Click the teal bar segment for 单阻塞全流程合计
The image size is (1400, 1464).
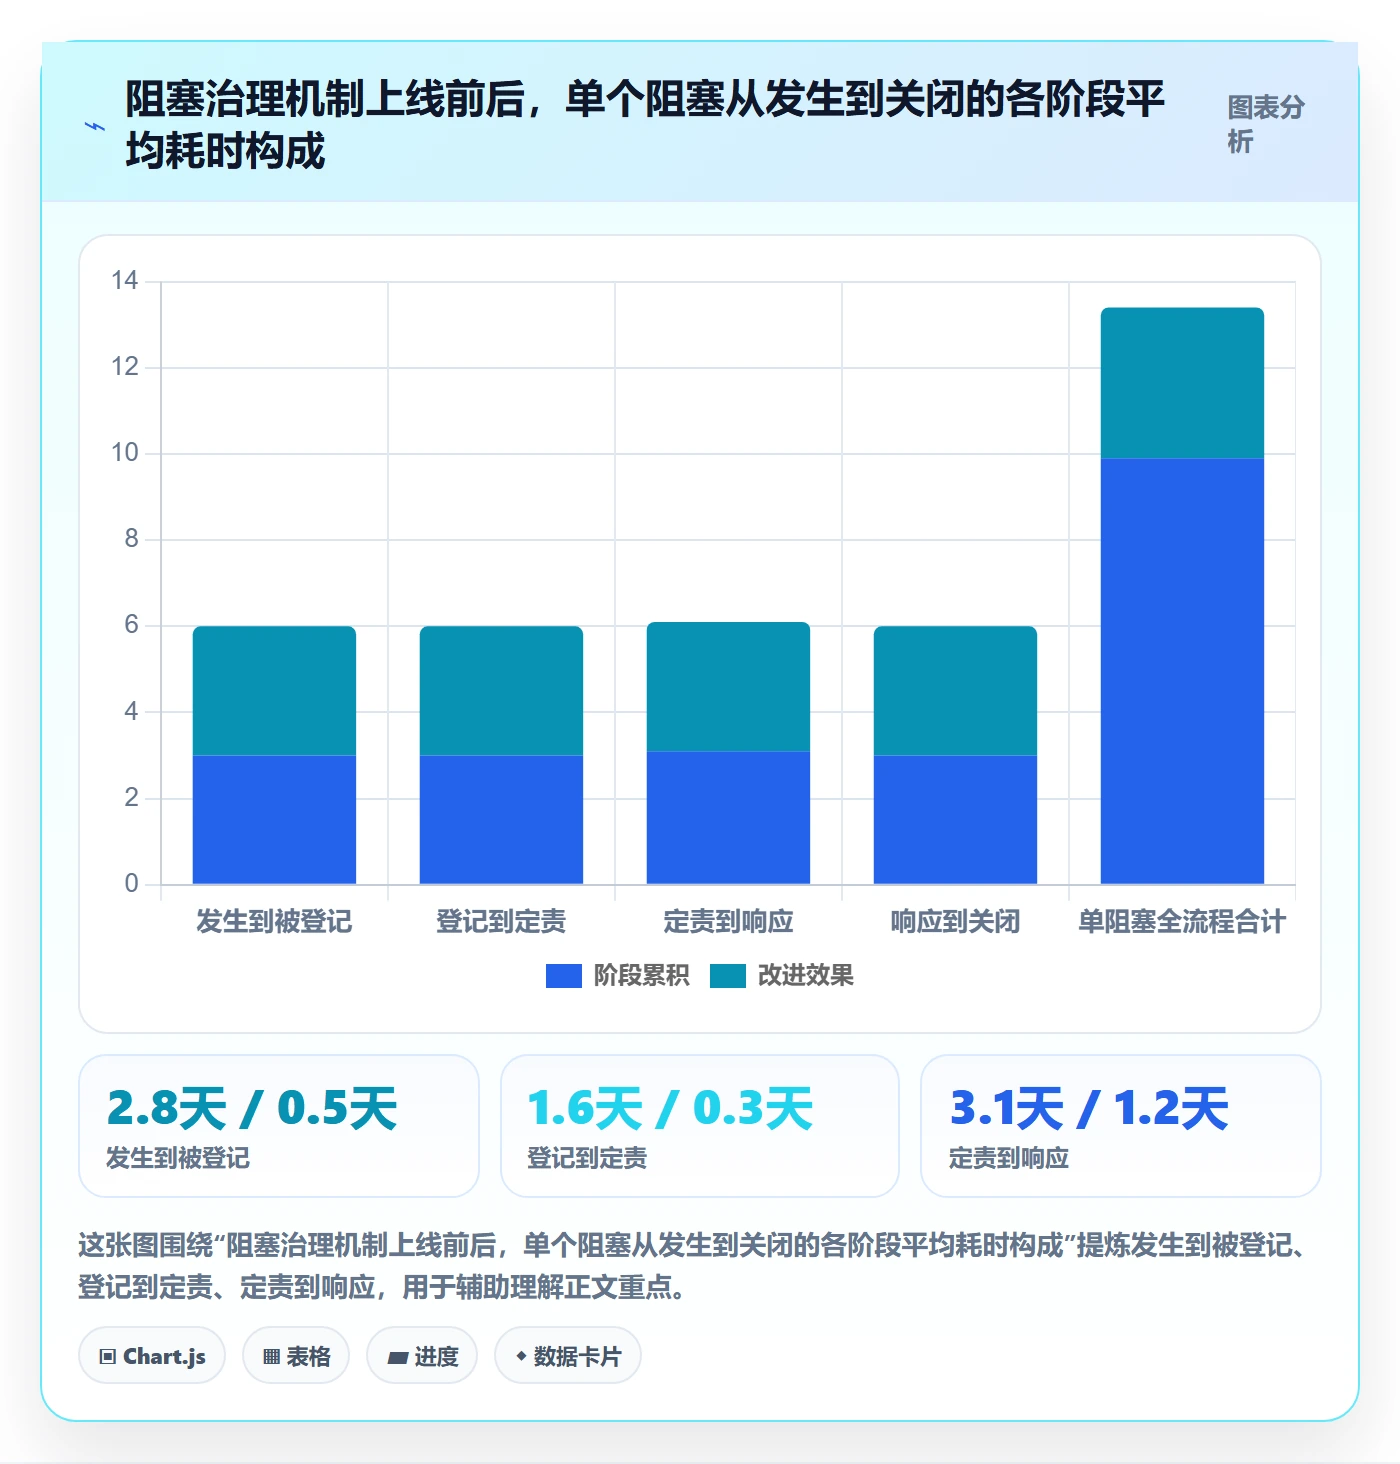(x=1182, y=383)
